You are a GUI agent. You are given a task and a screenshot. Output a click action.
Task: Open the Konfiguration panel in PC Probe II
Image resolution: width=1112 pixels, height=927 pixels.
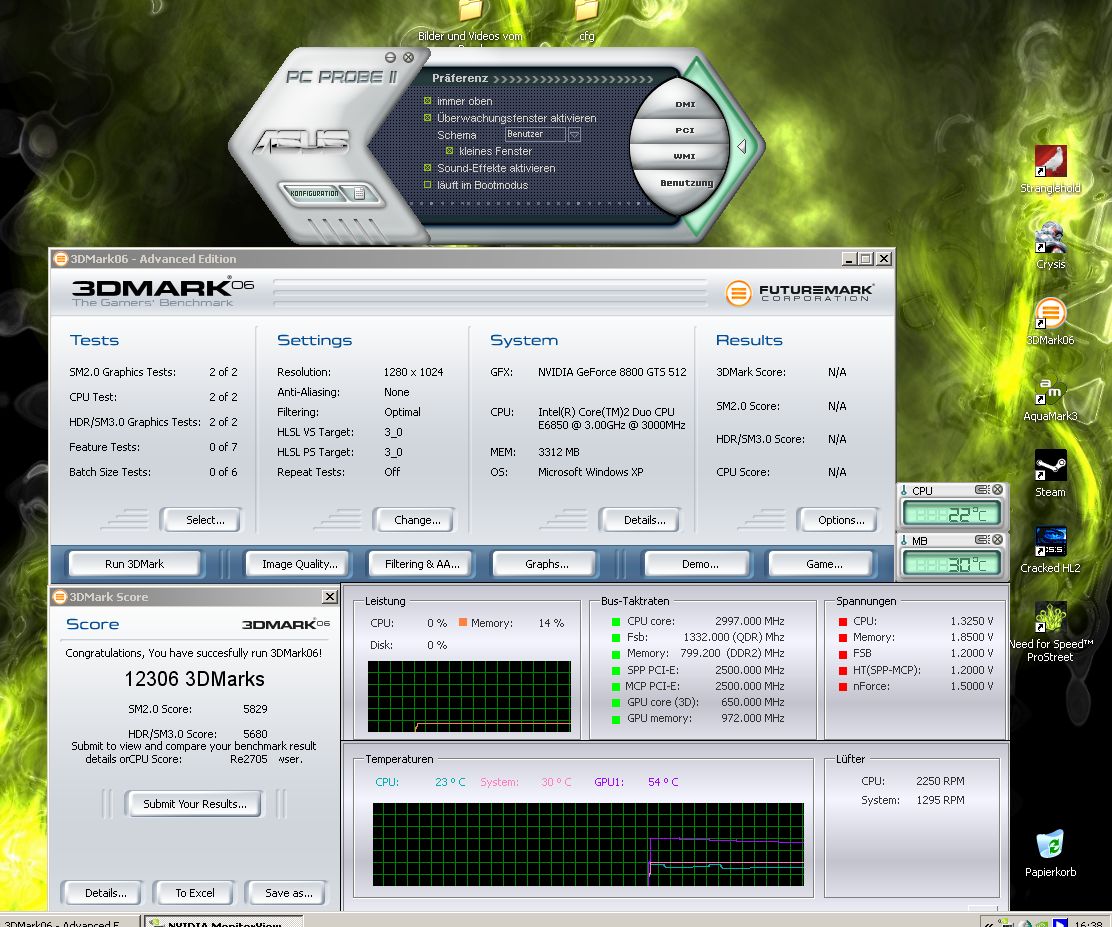coord(315,193)
